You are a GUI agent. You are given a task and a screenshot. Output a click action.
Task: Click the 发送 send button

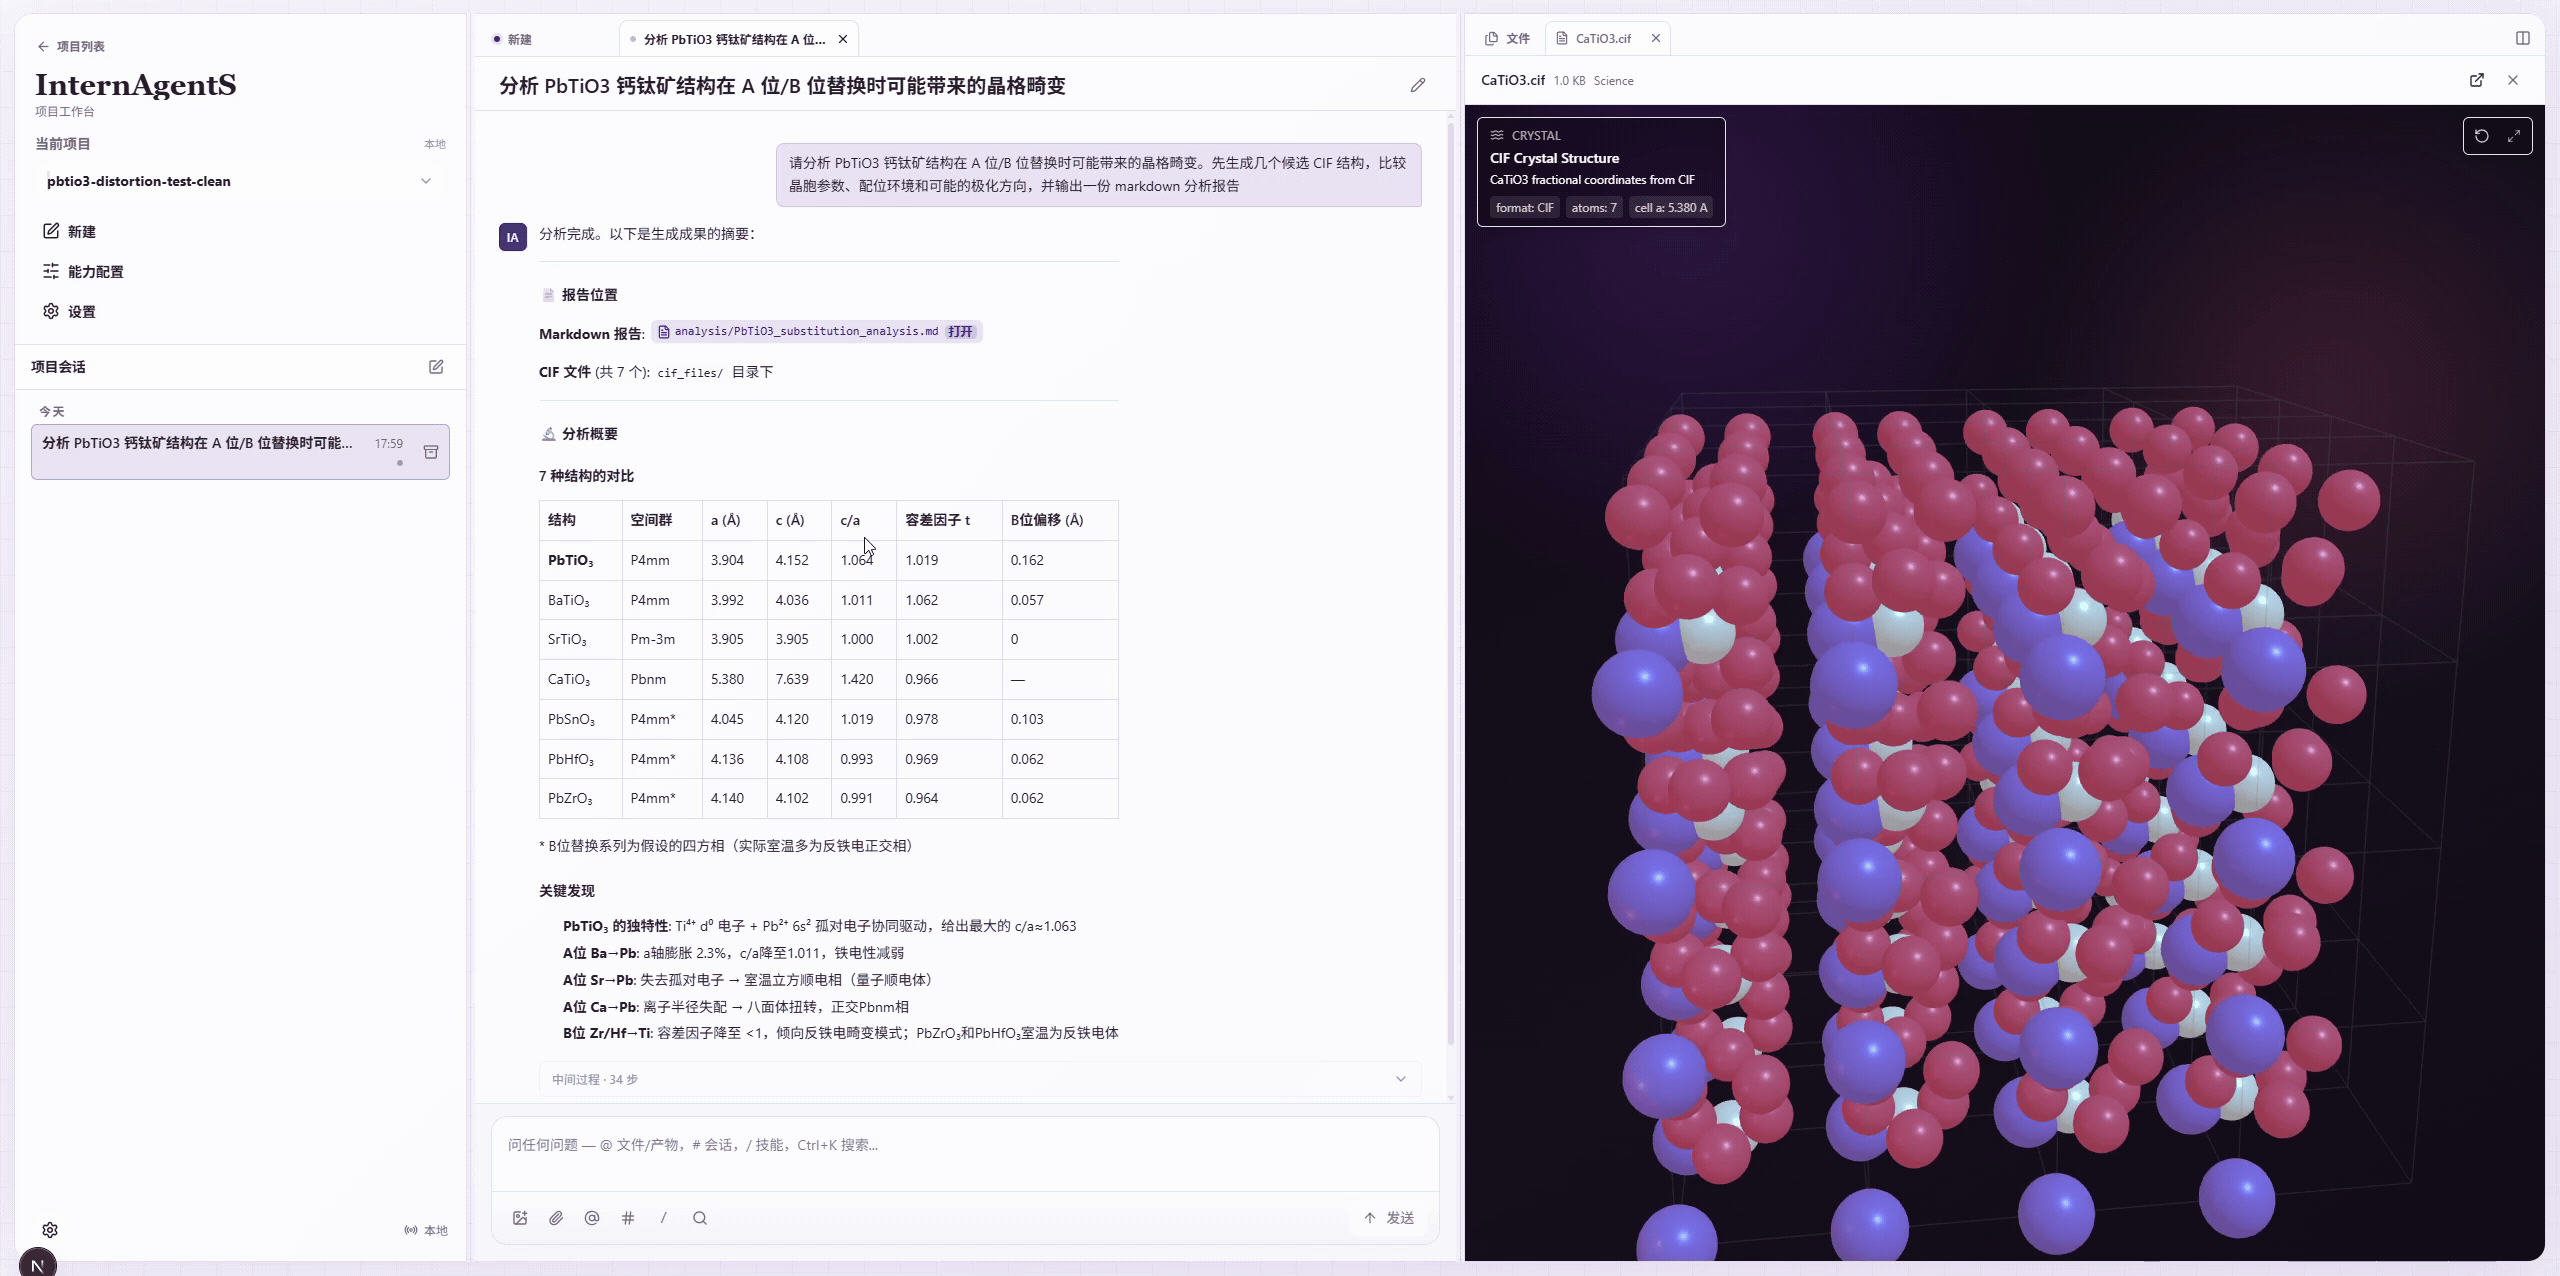pos(1389,1218)
